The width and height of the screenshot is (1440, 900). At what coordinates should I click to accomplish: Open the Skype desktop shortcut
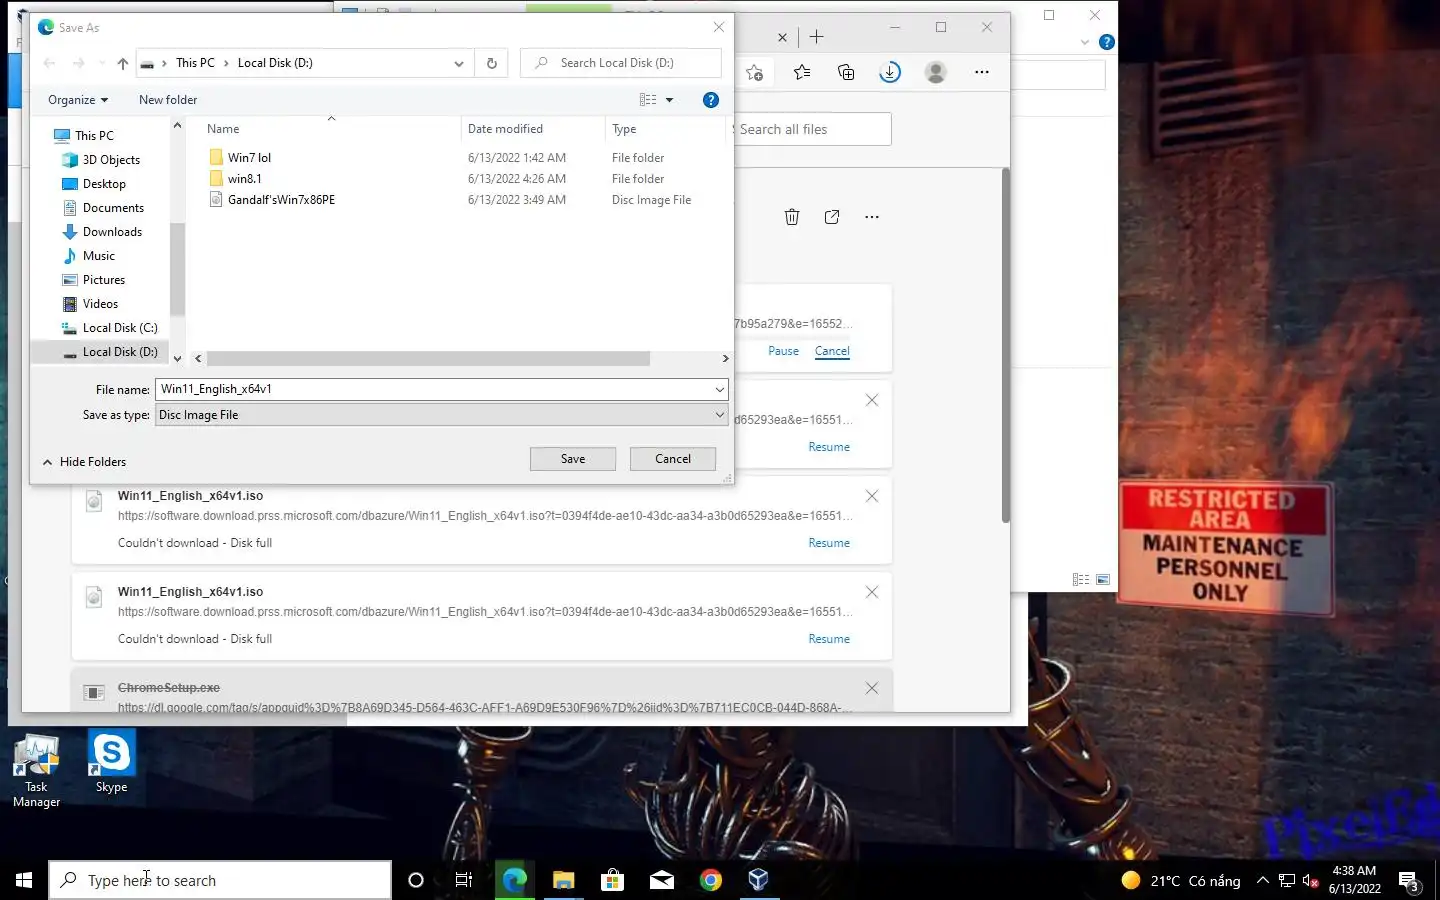click(111, 763)
